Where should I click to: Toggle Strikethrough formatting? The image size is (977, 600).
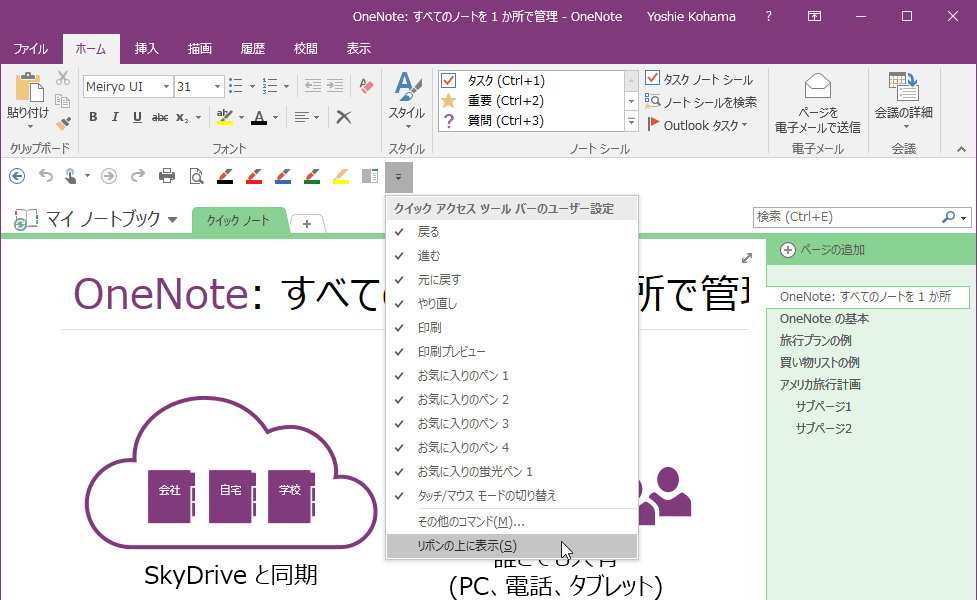click(x=160, y=117)
